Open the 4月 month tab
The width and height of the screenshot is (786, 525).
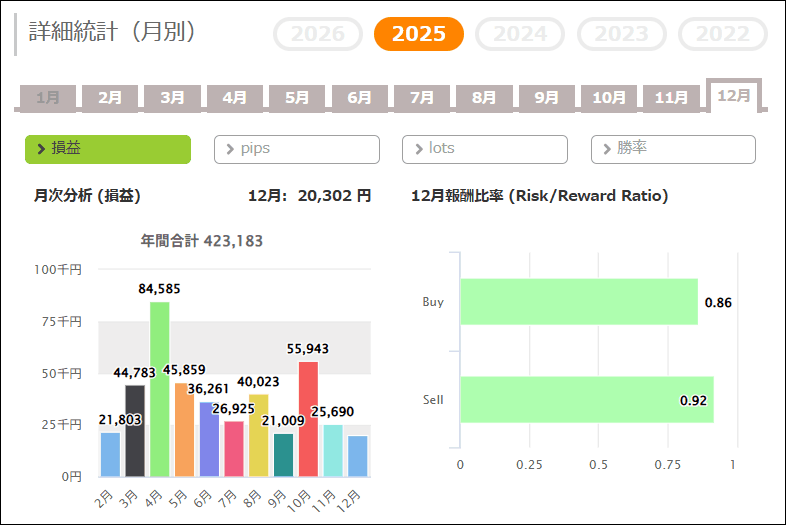click(x=235, y=98)
